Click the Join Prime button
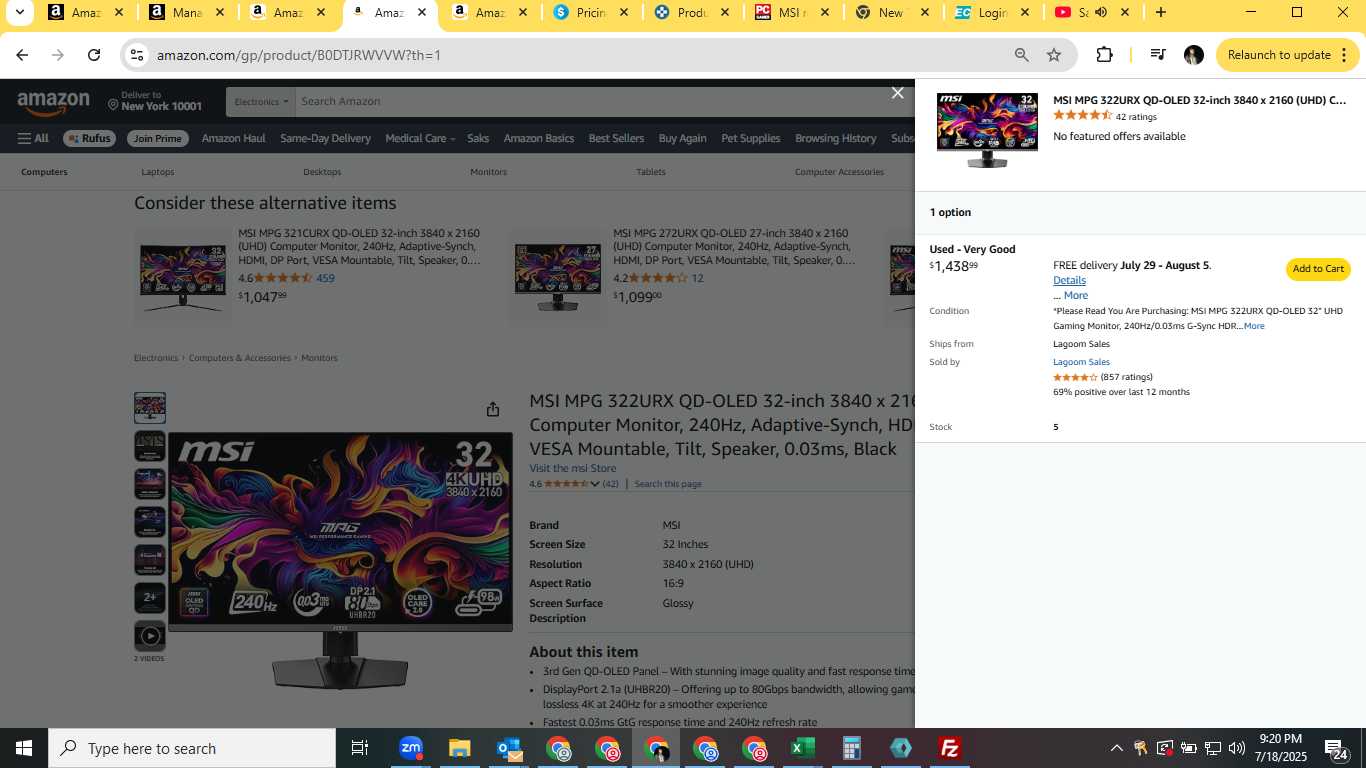 pos(158,138)
